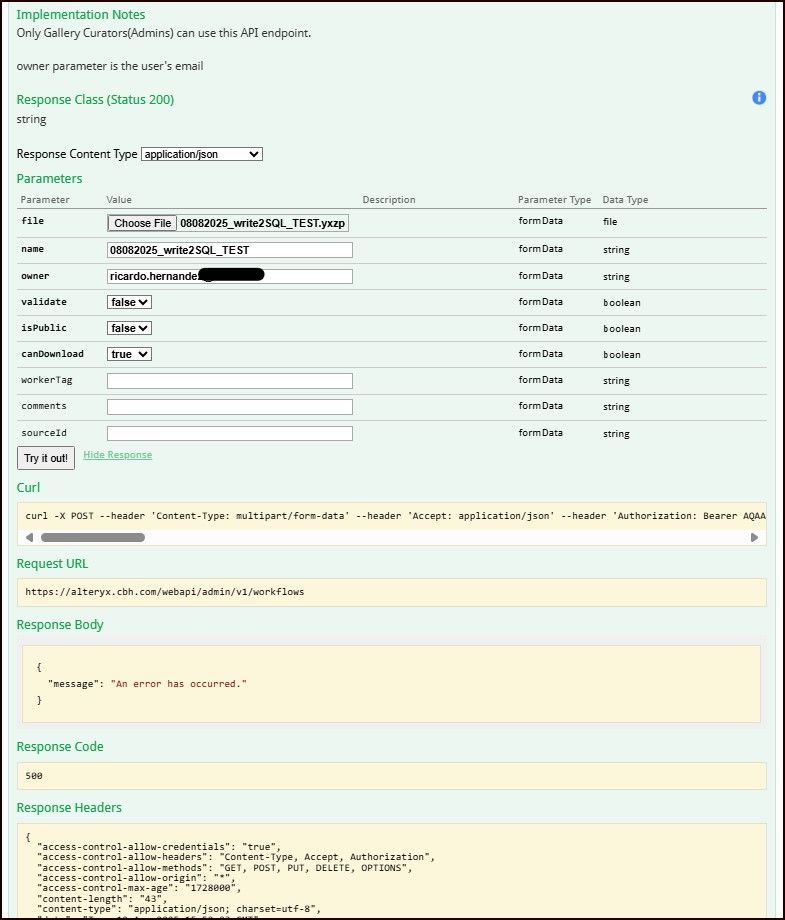Open the Response Content Type dropdown
785x920 pixels.
[x=202, y=154]
